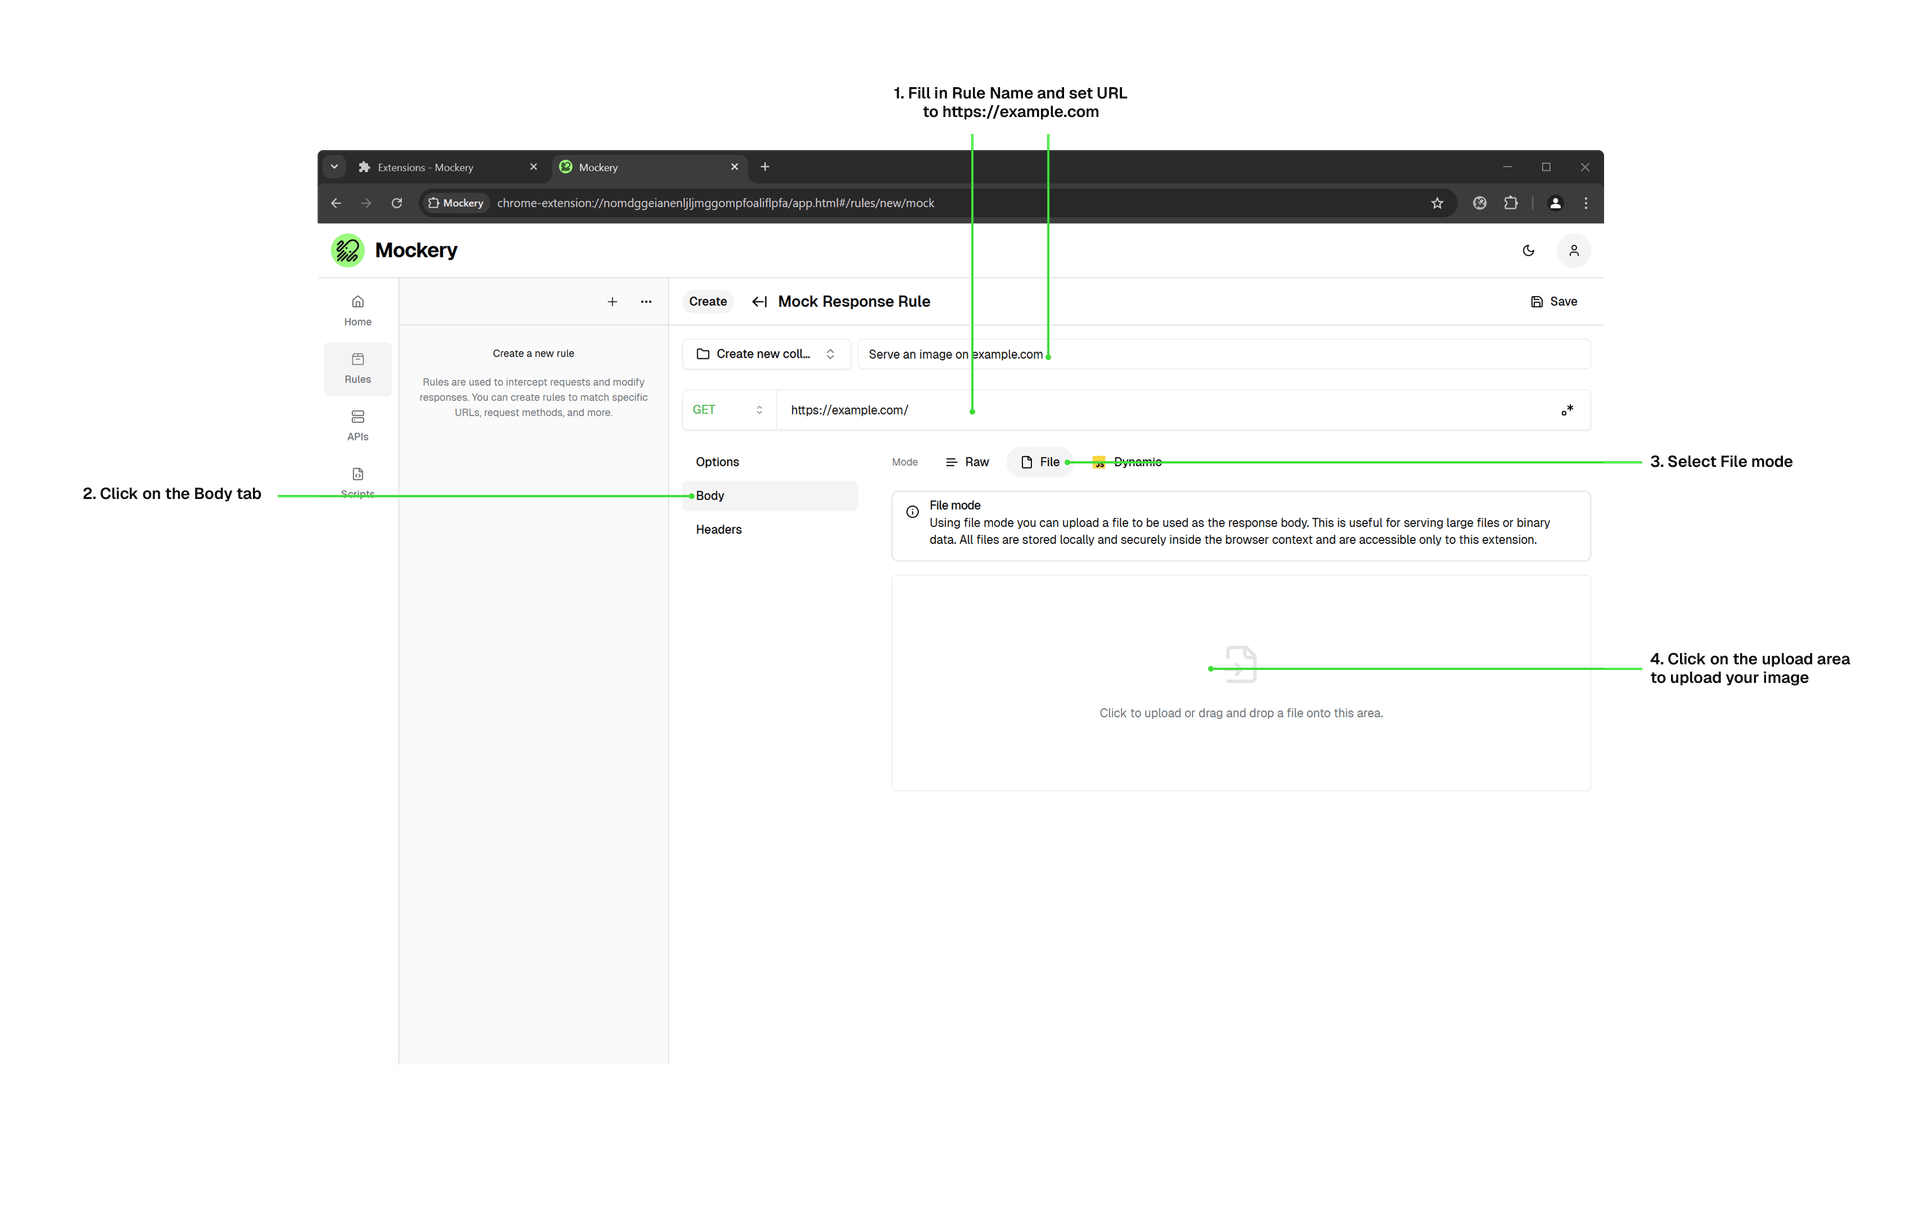
Task: Bookmark this page with star icon
Action: [1437, 203]
